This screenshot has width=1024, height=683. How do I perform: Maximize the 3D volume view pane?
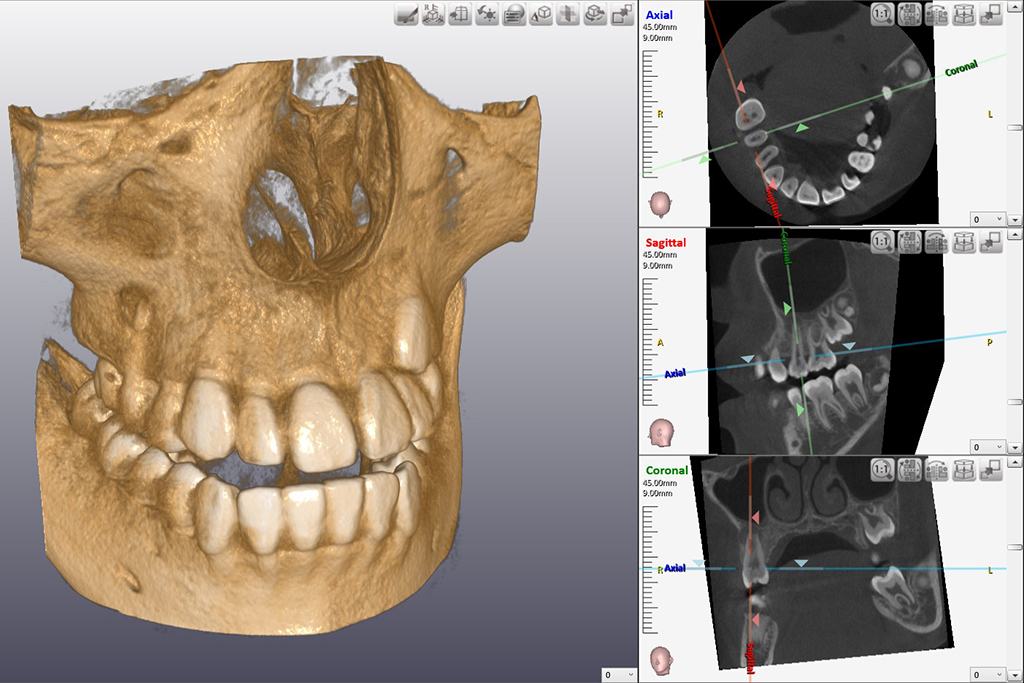coord(622,14)
